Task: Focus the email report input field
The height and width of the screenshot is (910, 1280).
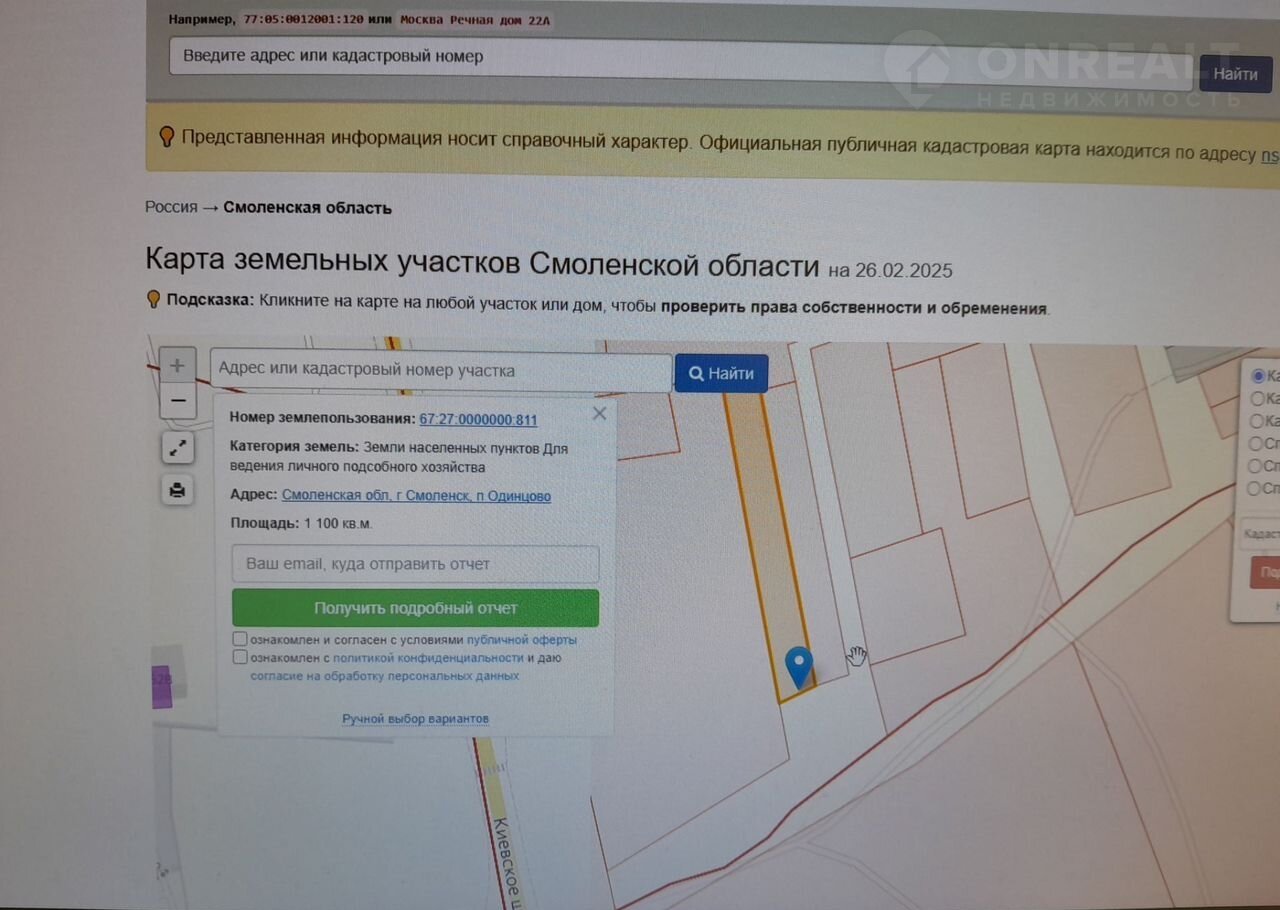Action: pos(415,564)
